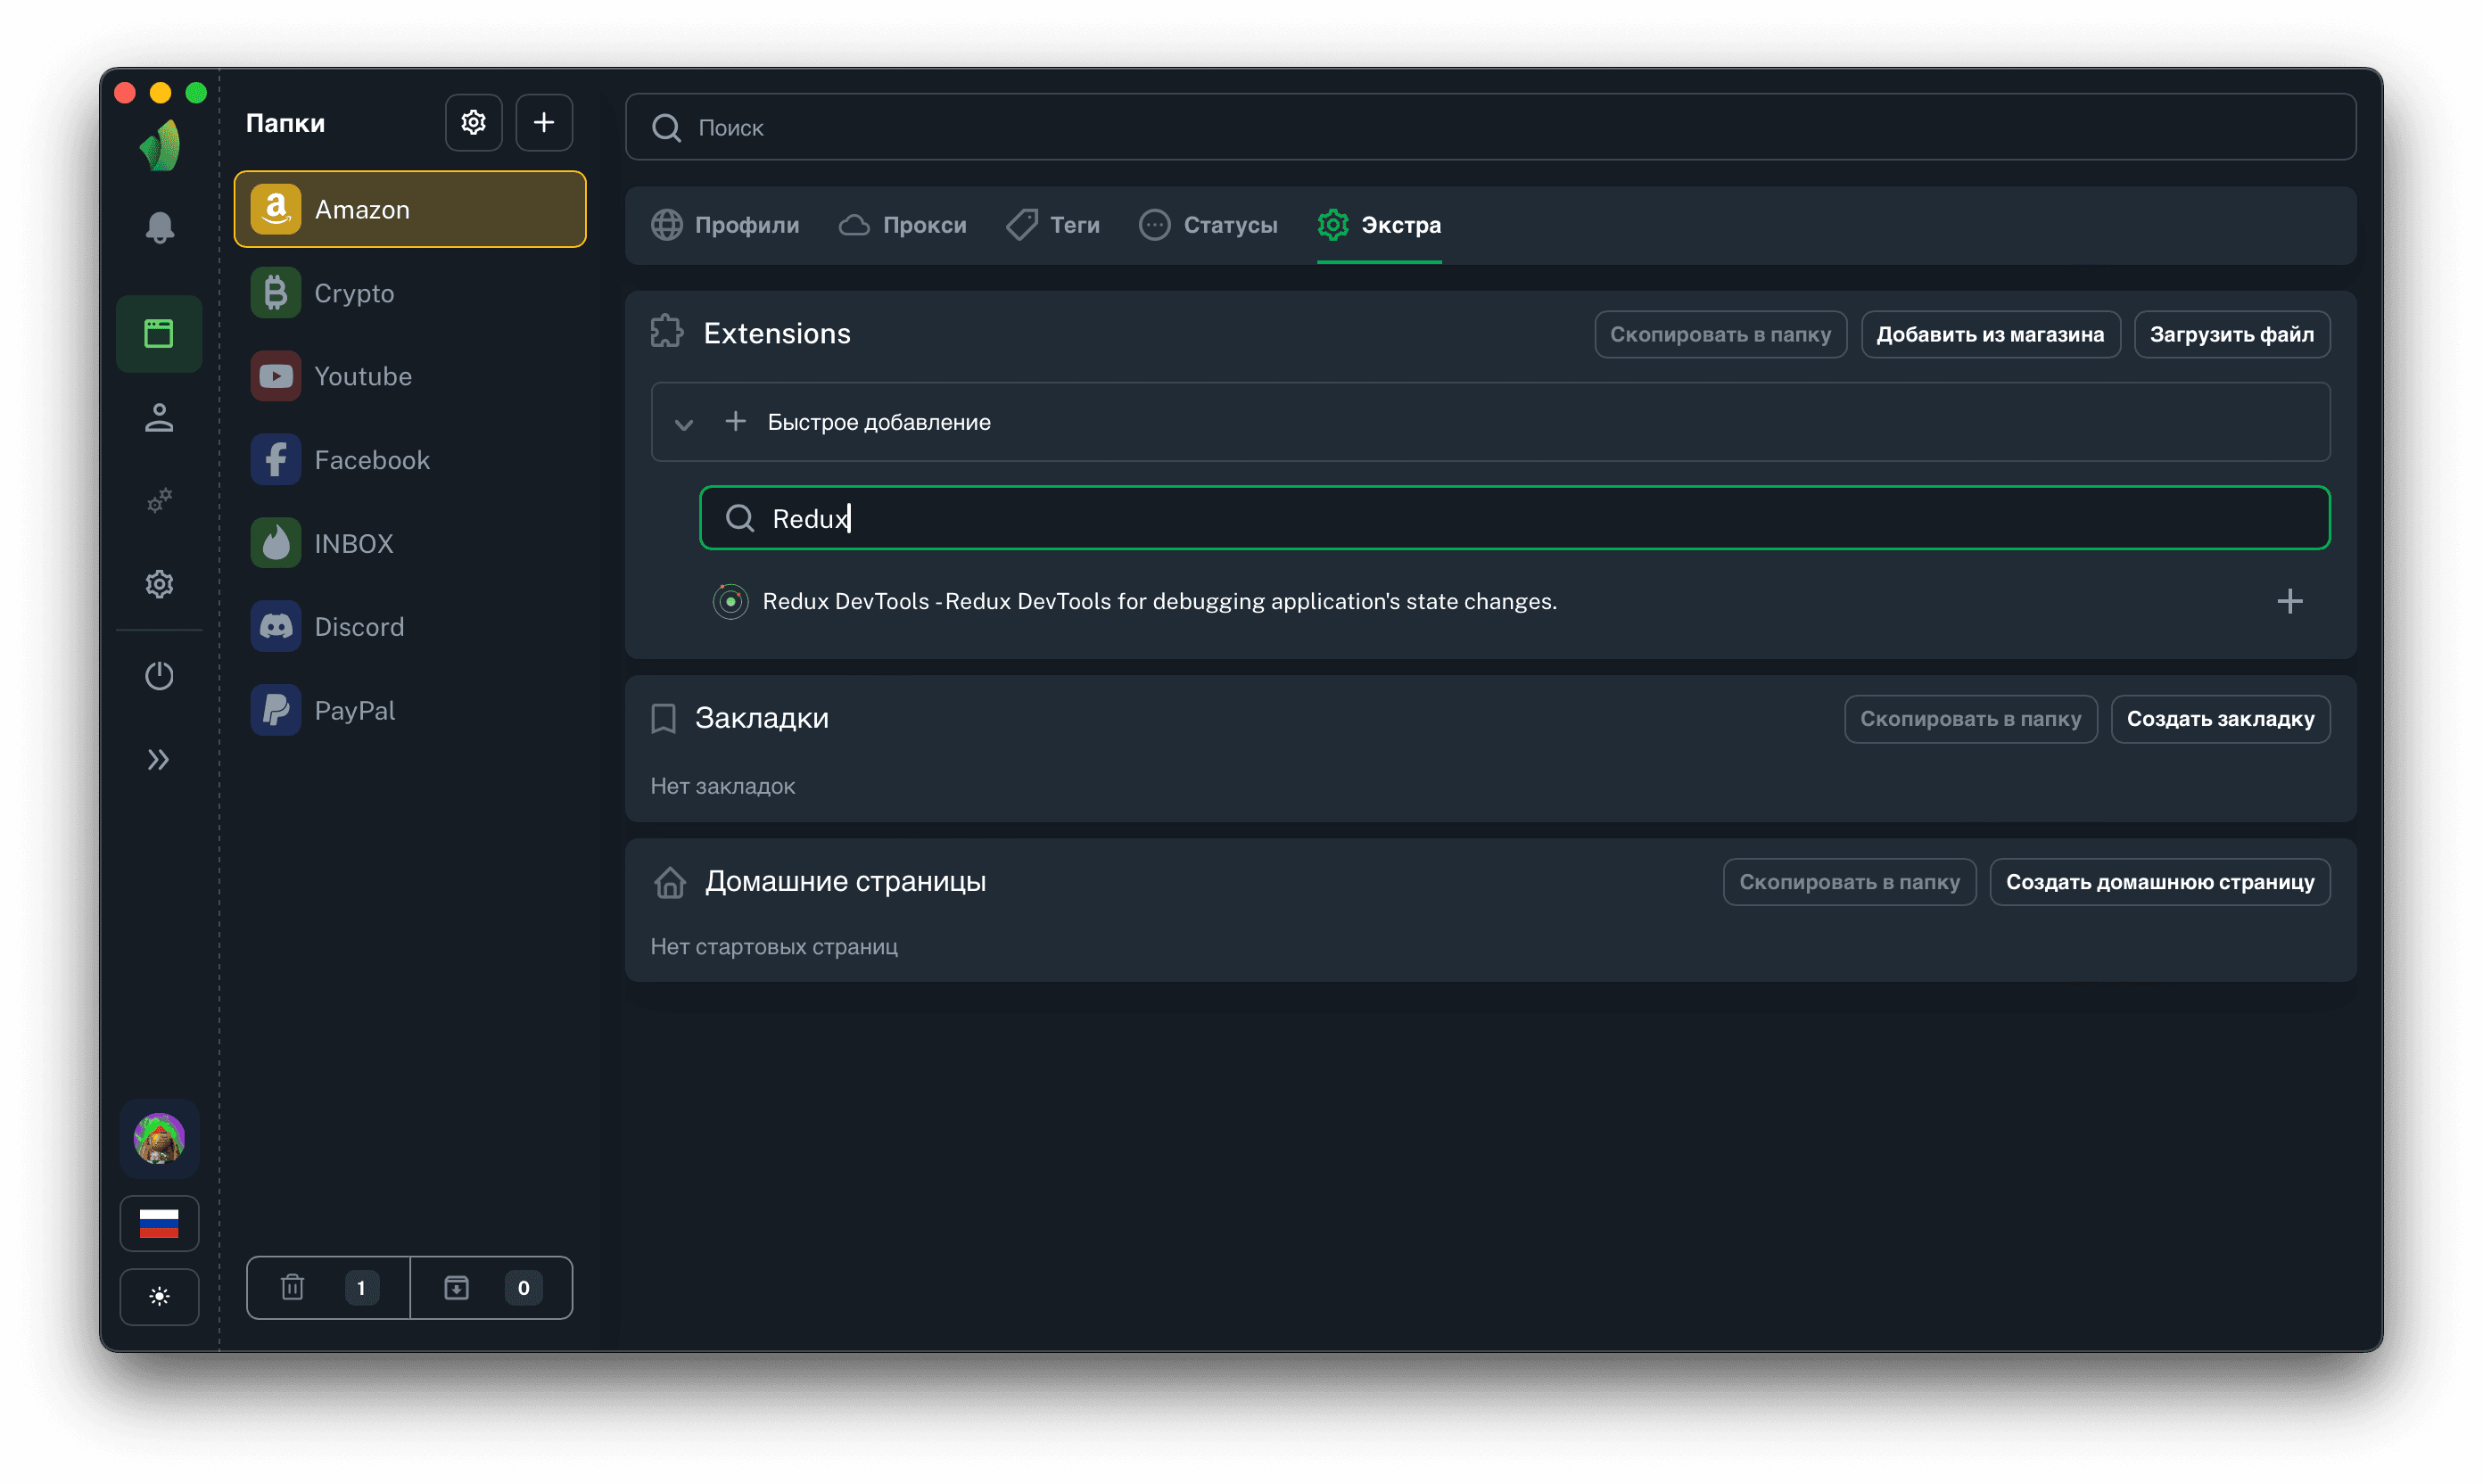Image resolution: width=2483 pixels, height=1484 pixels.
Task: Open the team members person icon
Action: pos(159,418)
